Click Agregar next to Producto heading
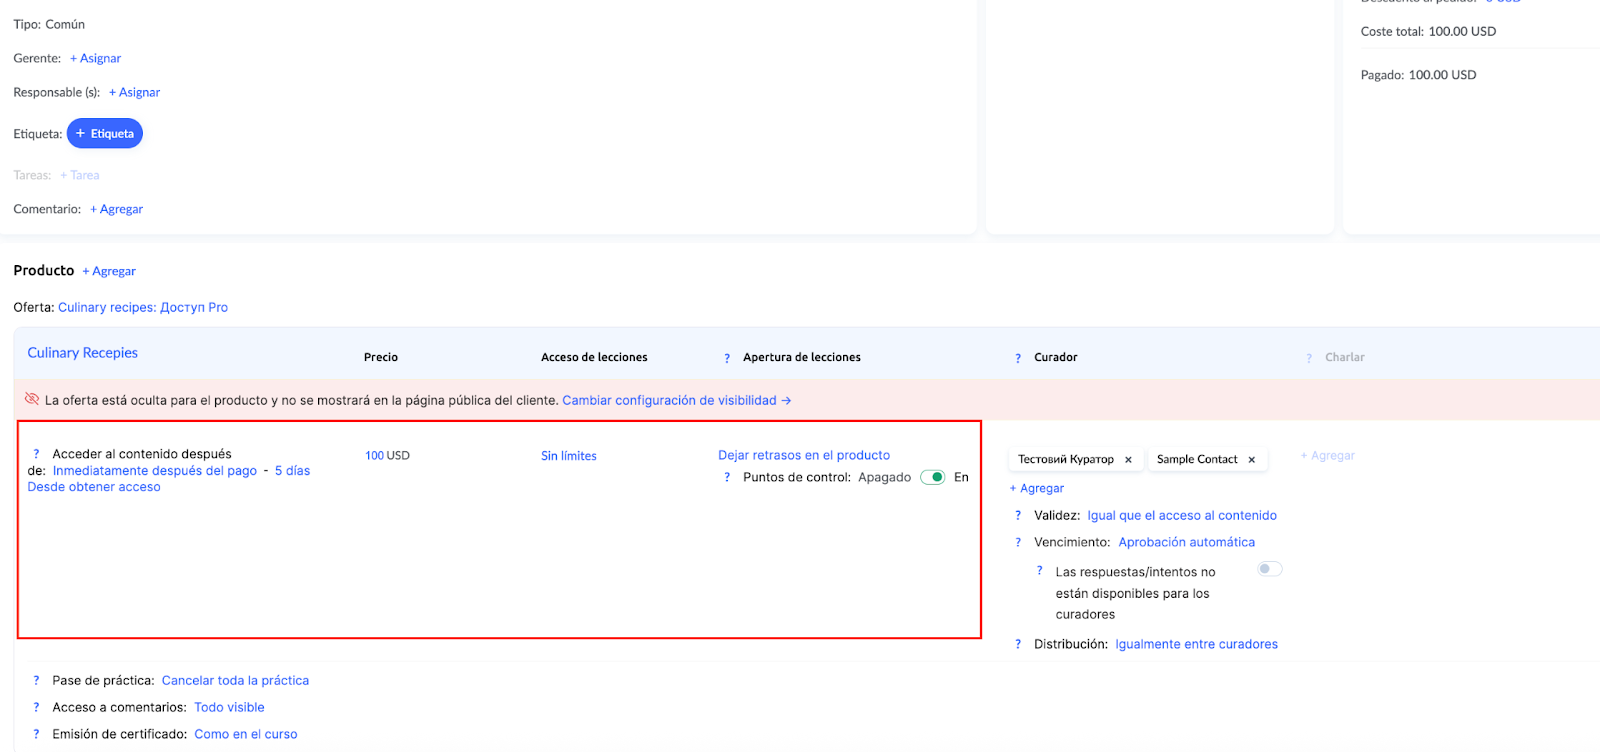The image size is (1600, 752). (109, 271)
